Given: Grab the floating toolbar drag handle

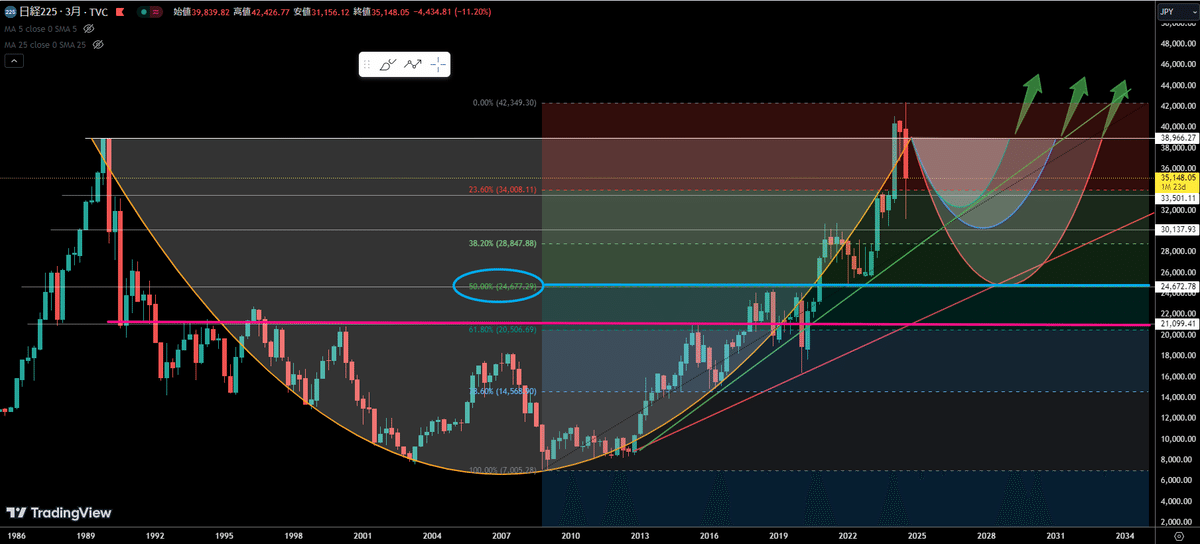Looking at the screenshot, I should tap(368, 65).
